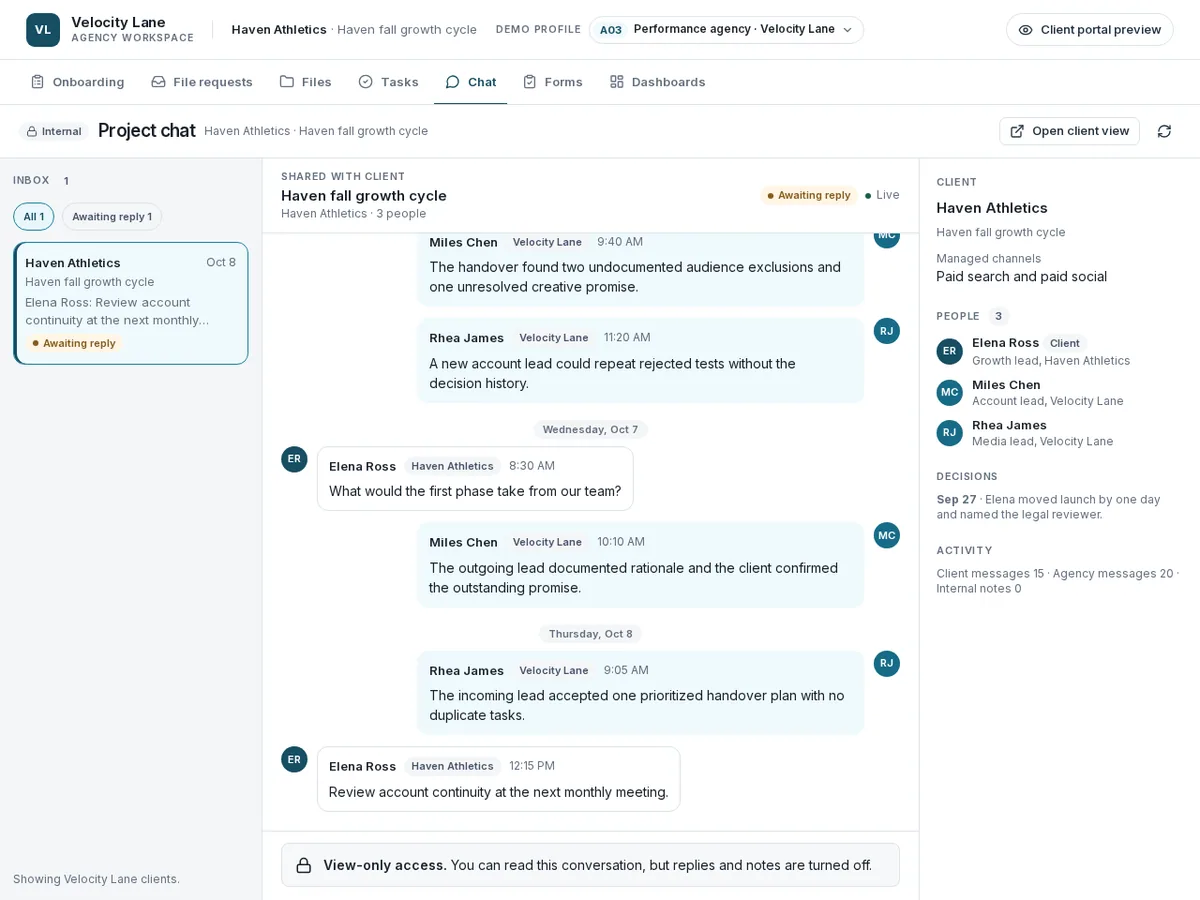Click the "Showing Velocity Lane clients." footer text
Viewport: 1200px width, 900px height.
(x=96, y=879)
